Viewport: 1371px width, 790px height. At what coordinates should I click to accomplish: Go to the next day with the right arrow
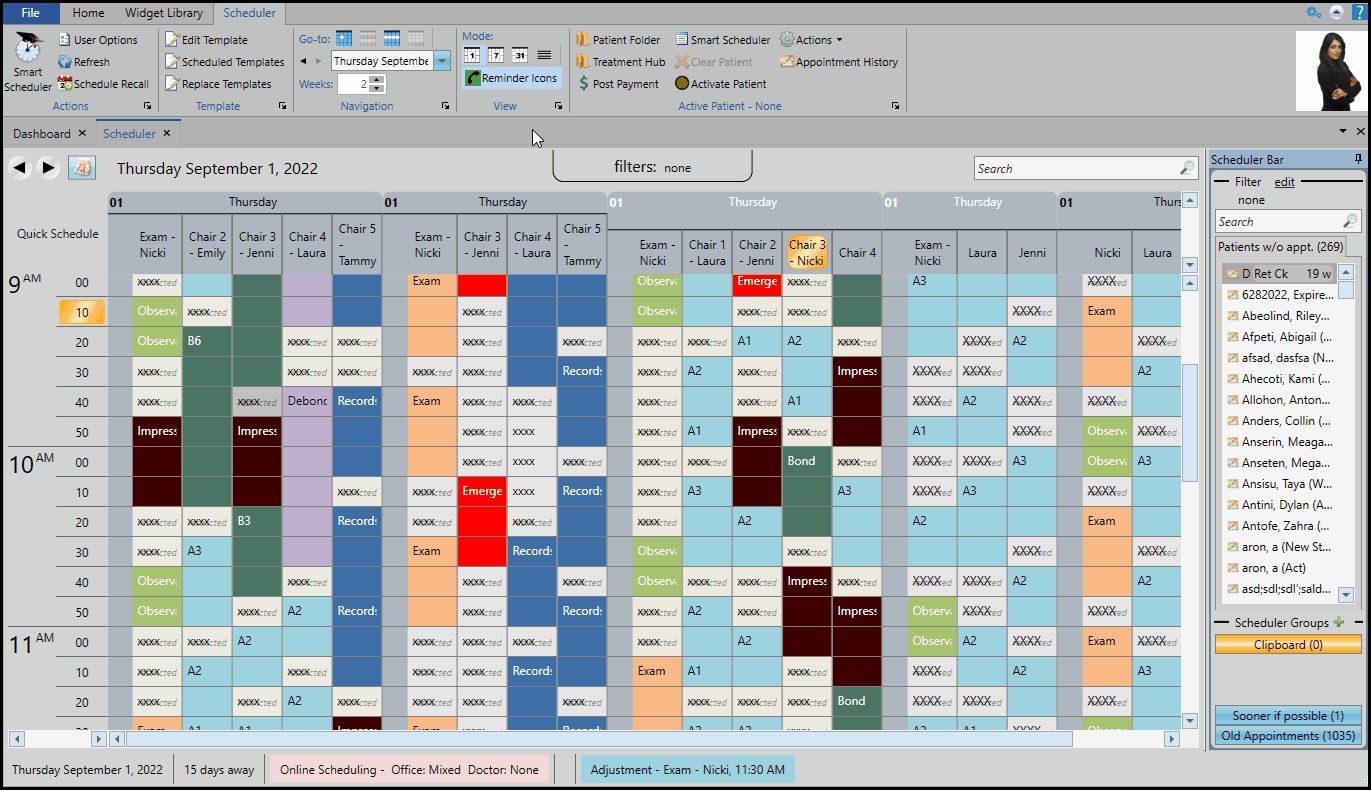(x=48, y=168)
